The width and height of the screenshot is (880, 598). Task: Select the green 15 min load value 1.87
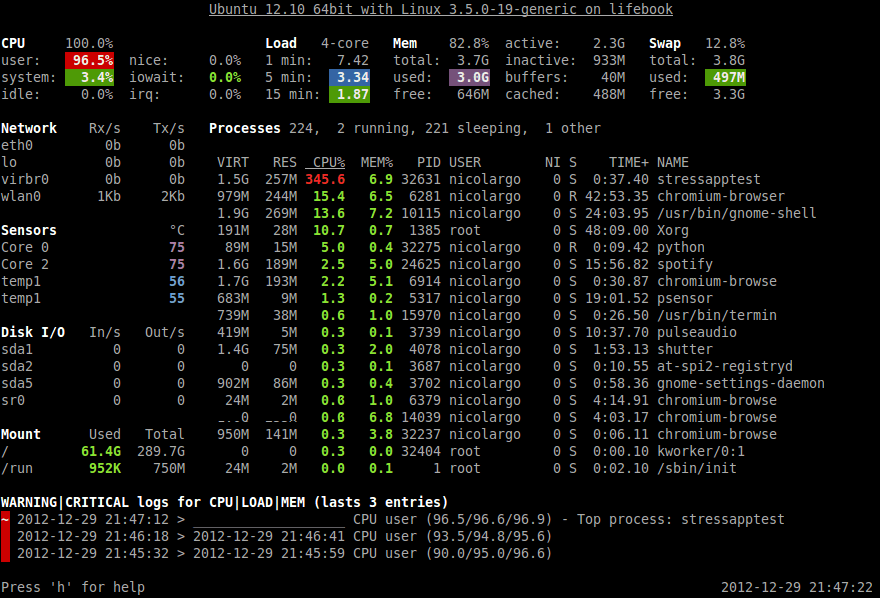click(349, 94)
